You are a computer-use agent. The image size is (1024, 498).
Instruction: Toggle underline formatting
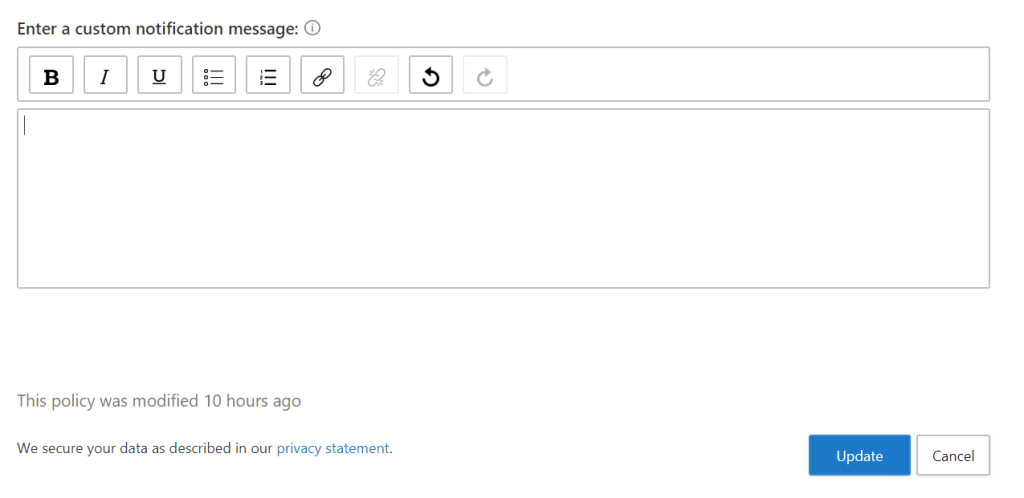pyautogui.click(x=159, y=76)
